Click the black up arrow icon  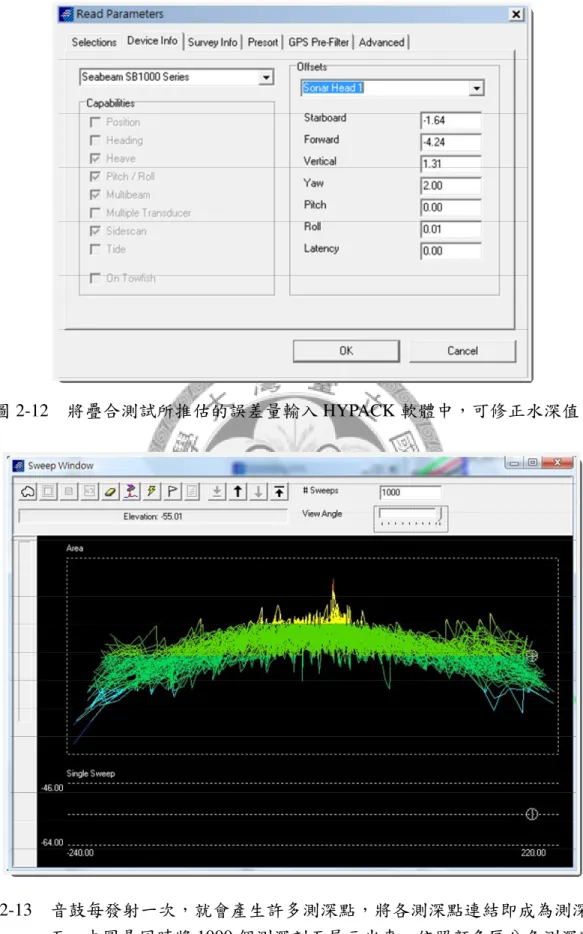click(x=238, y=492)
